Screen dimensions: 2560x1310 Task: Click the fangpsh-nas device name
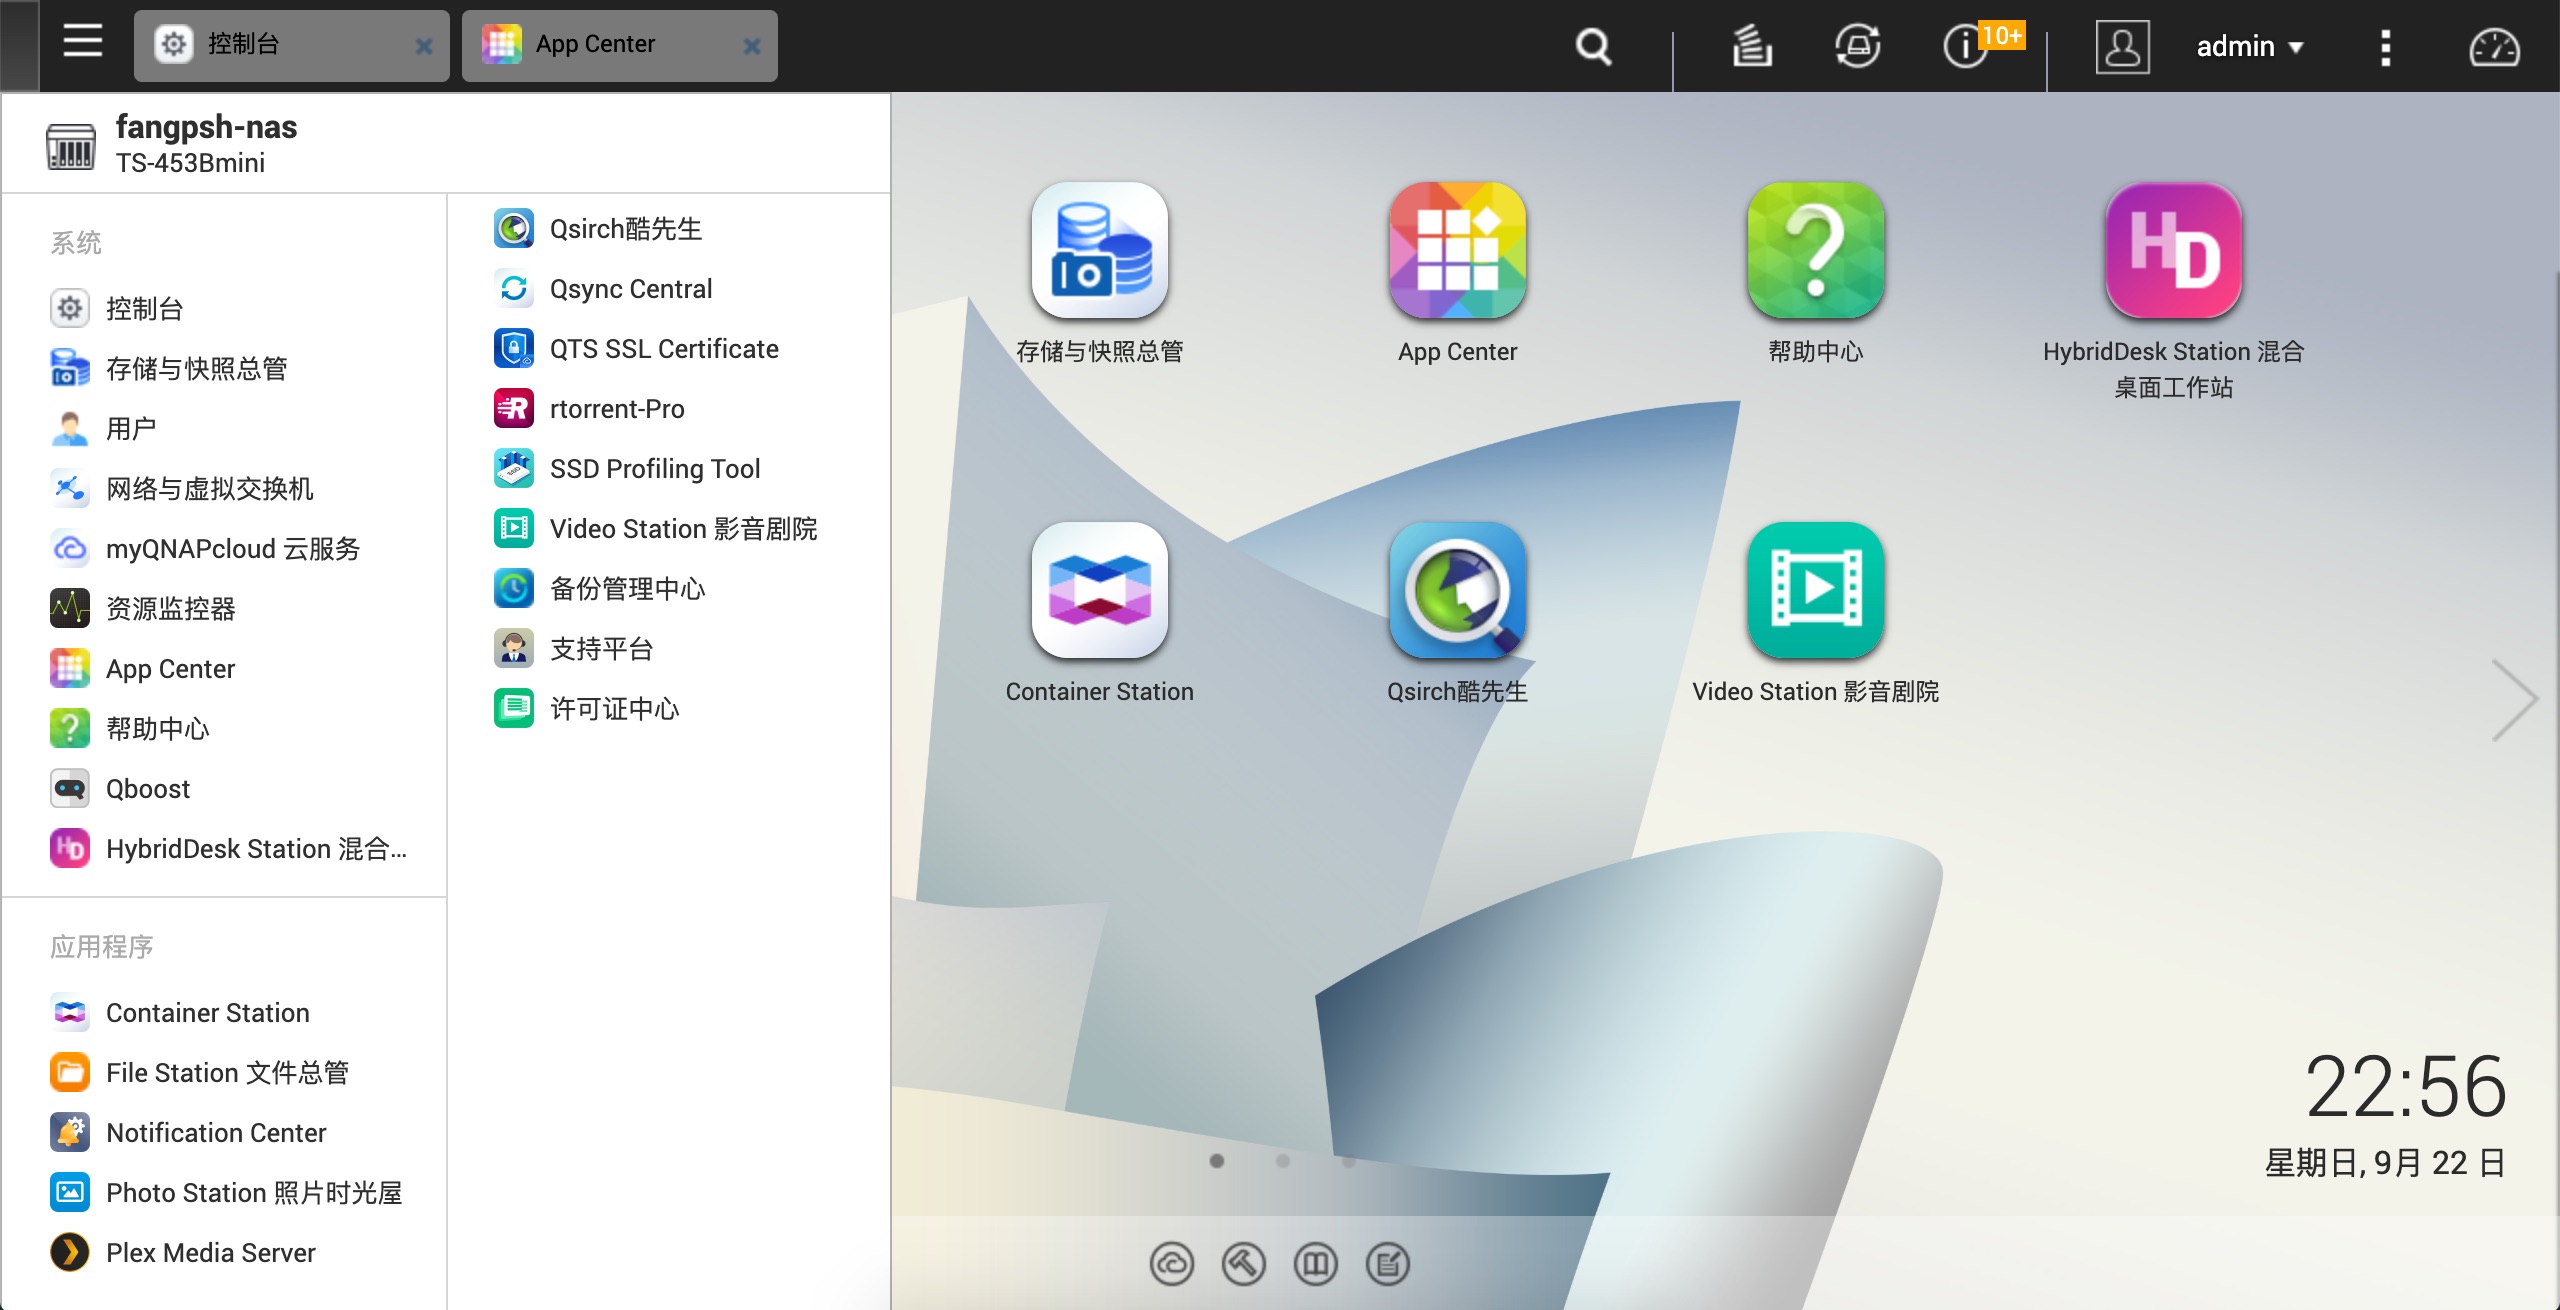coord(206,127)
